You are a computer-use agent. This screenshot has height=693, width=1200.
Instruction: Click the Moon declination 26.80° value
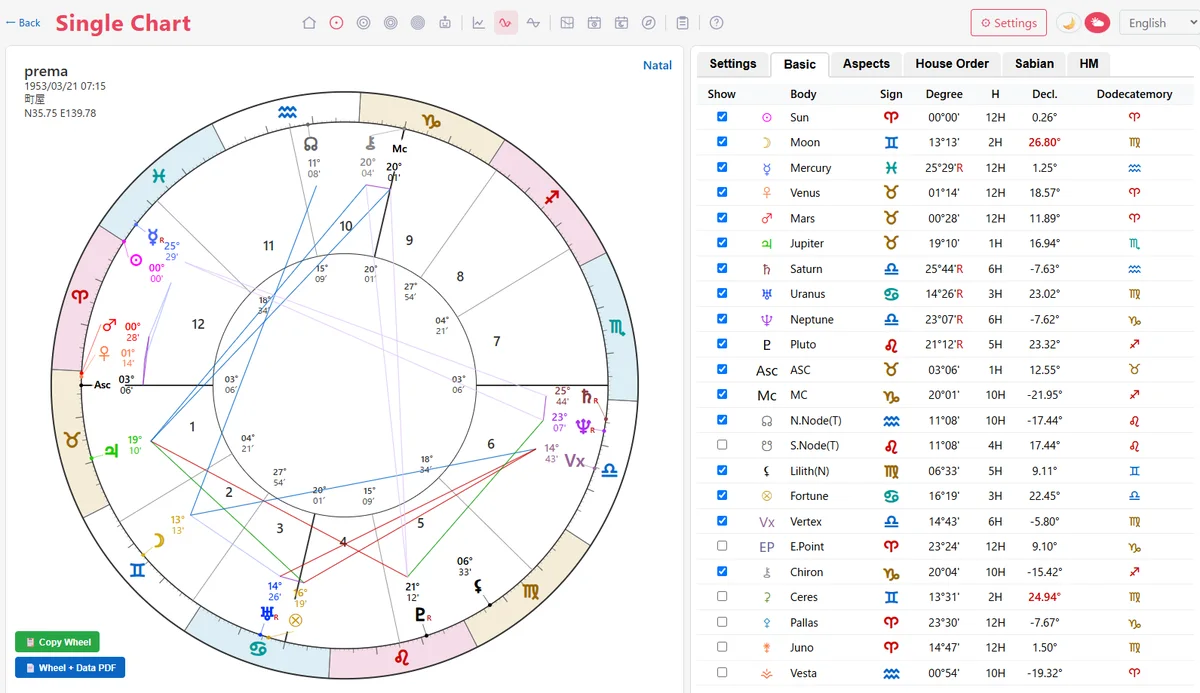point(1045,143)
